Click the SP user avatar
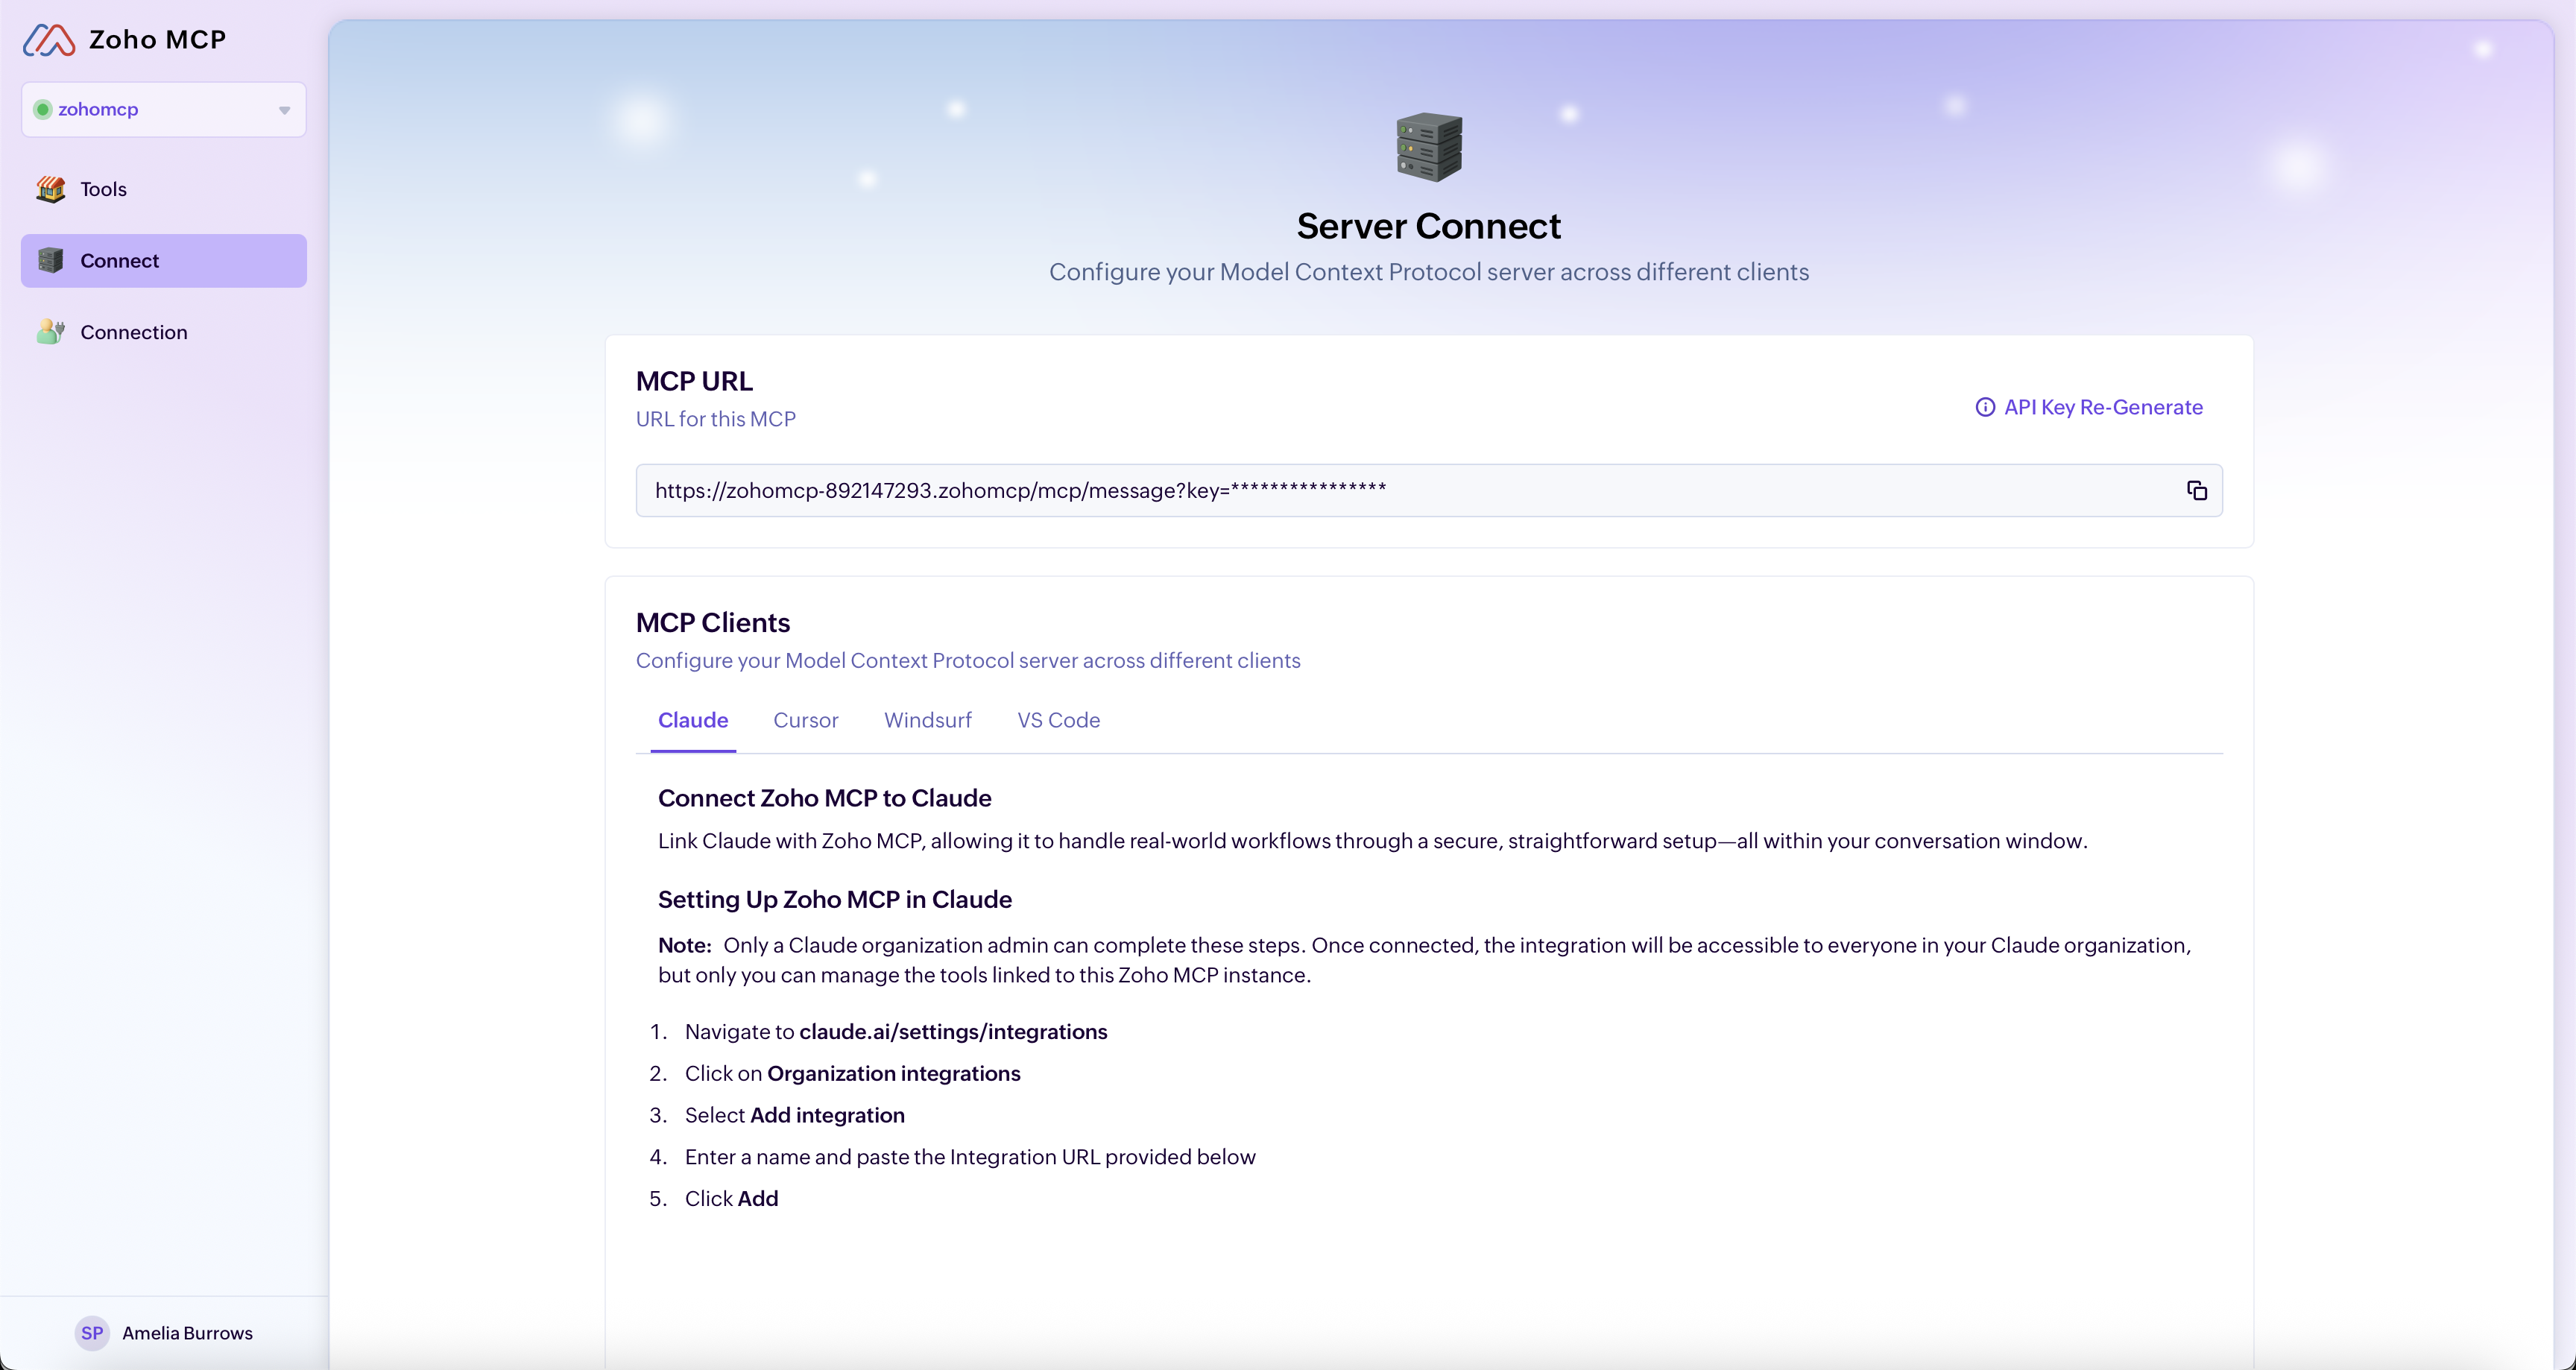2576x1370 pixels. [92, 1333]
